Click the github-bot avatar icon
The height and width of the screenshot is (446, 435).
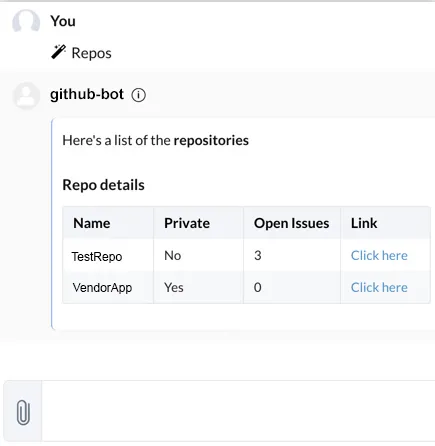point(26,96)
